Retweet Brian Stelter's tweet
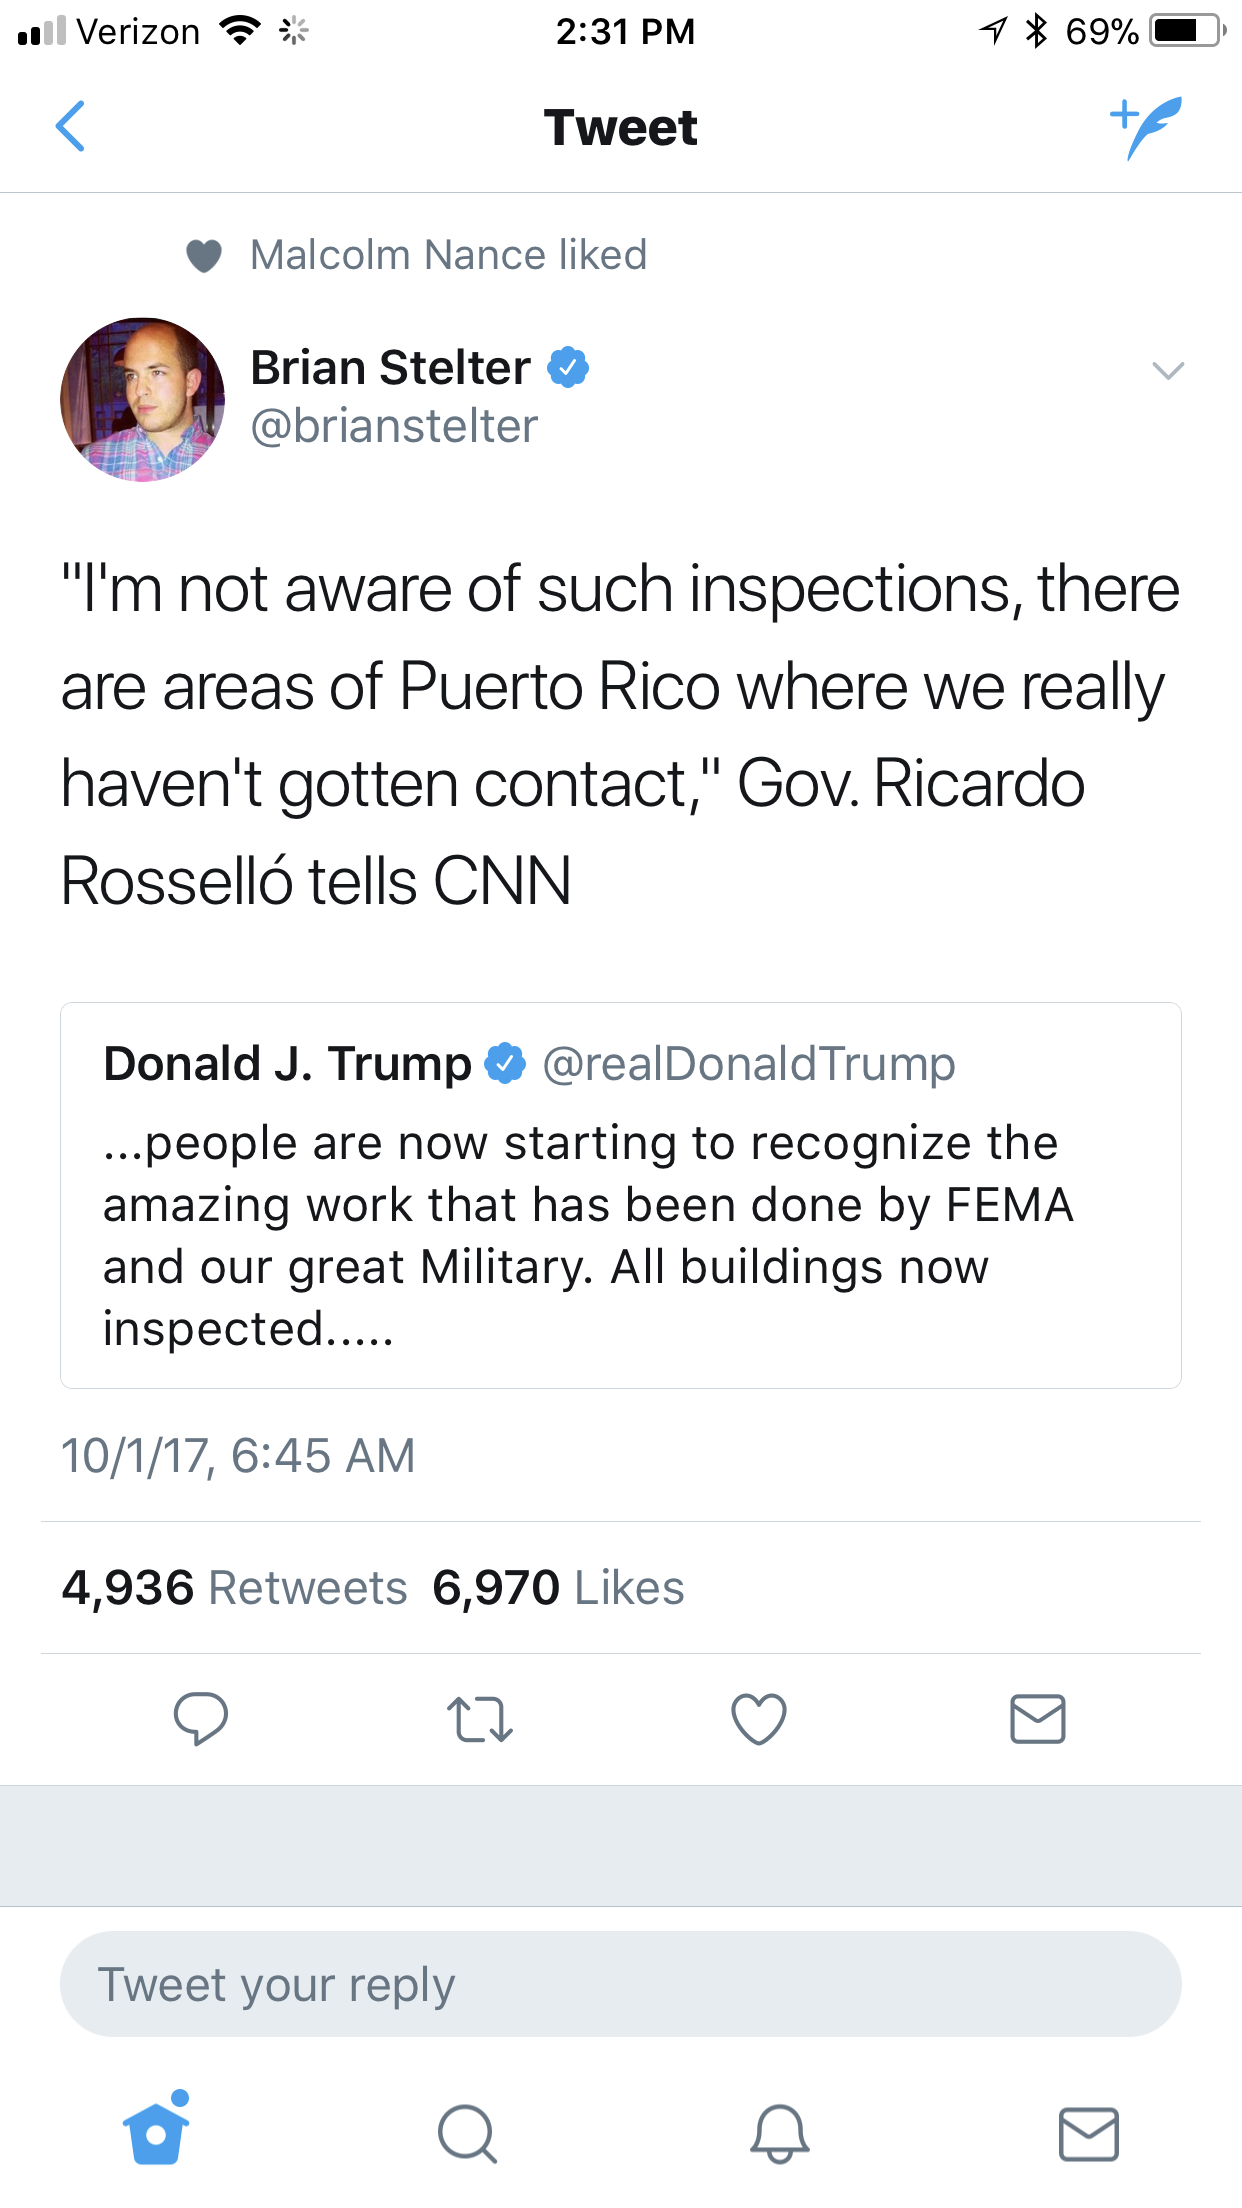 (x=480, y=1719)
